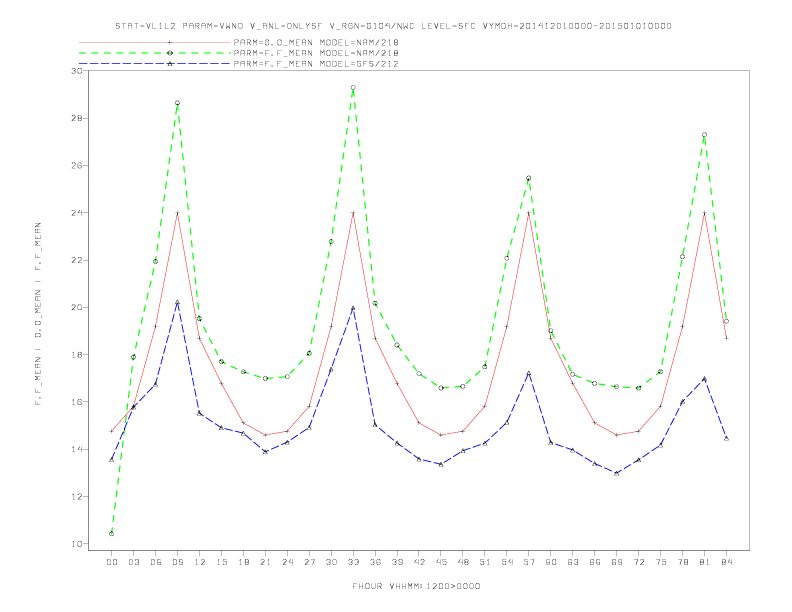
Task: Click red plus marker at hour 57 peak
Action: pyautogui.click(x=529, y=213)
